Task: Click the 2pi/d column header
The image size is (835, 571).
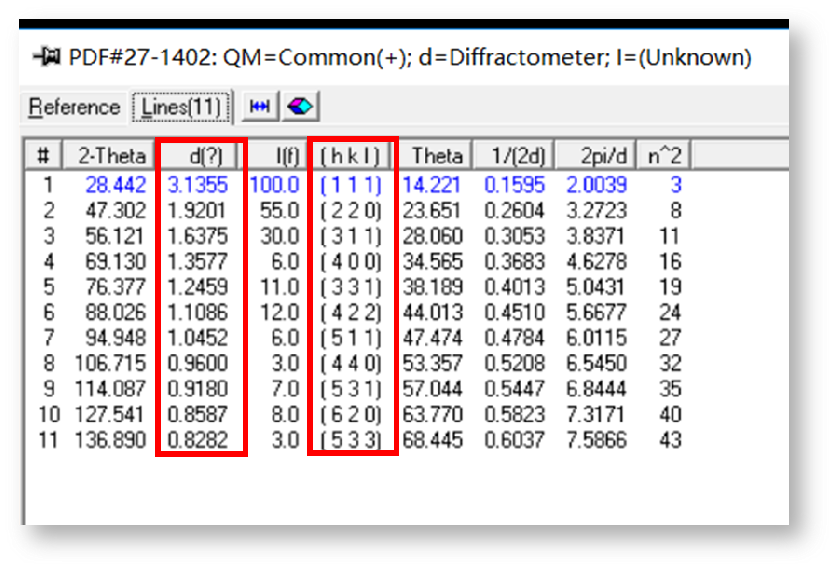Action: [595, 156]
